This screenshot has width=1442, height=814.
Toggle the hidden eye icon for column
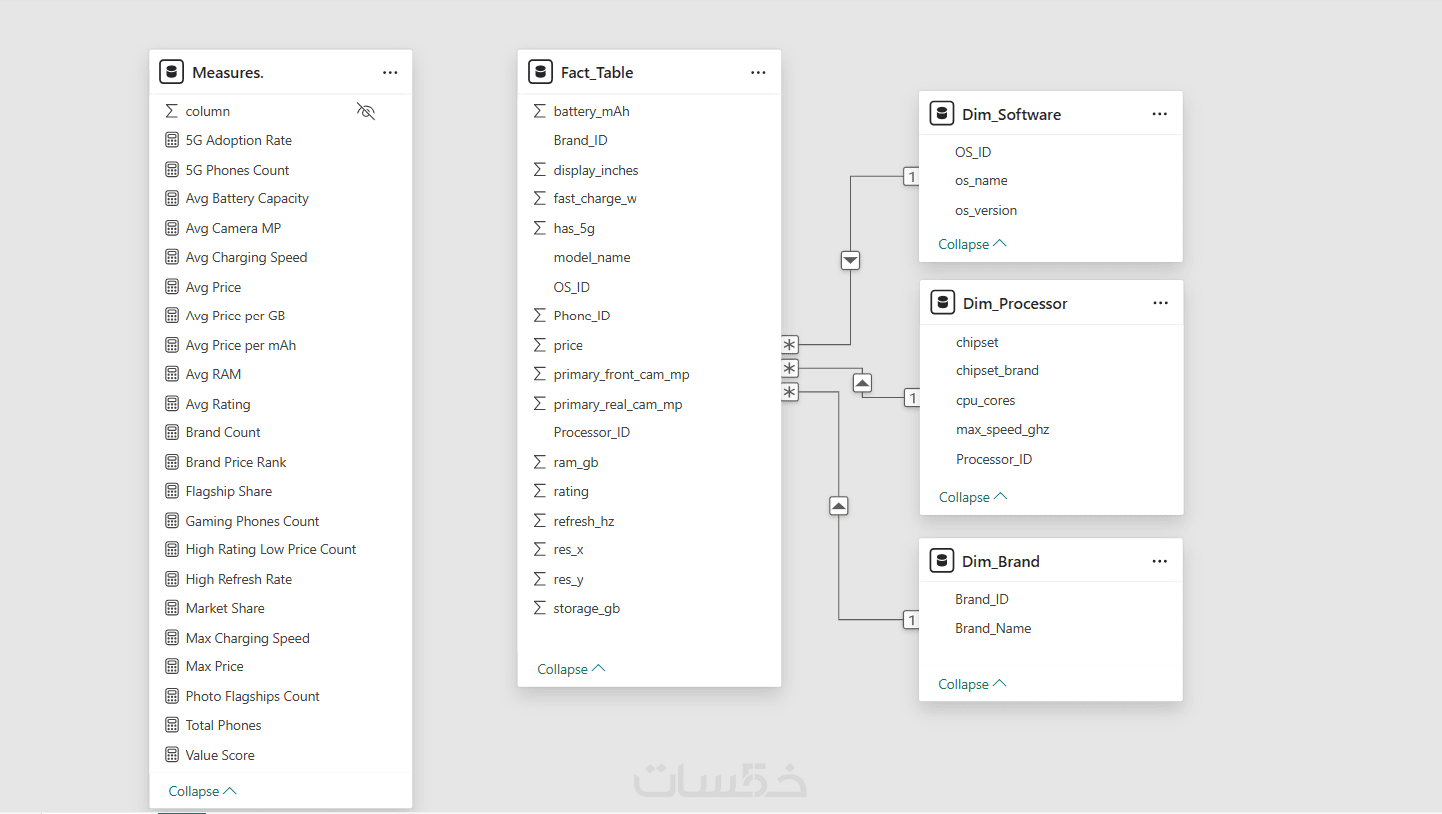[x=366, y=111]
